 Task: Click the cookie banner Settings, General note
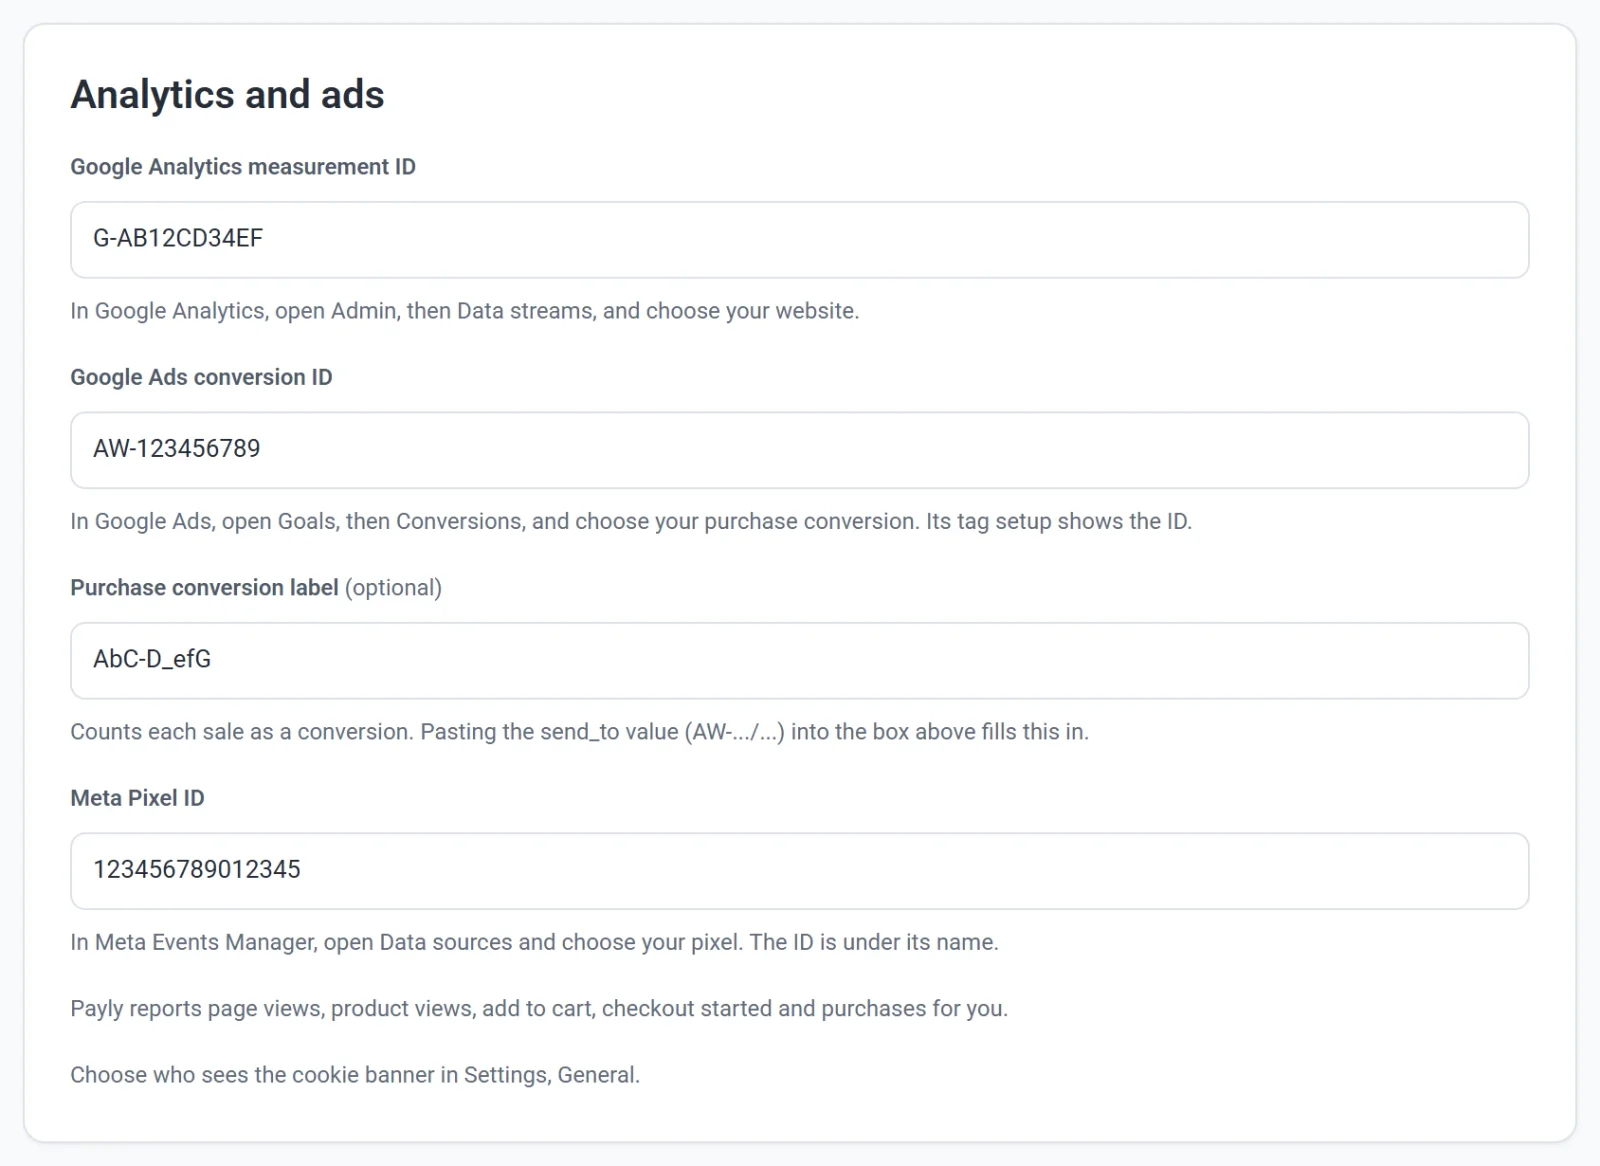tap(355, 1075)
